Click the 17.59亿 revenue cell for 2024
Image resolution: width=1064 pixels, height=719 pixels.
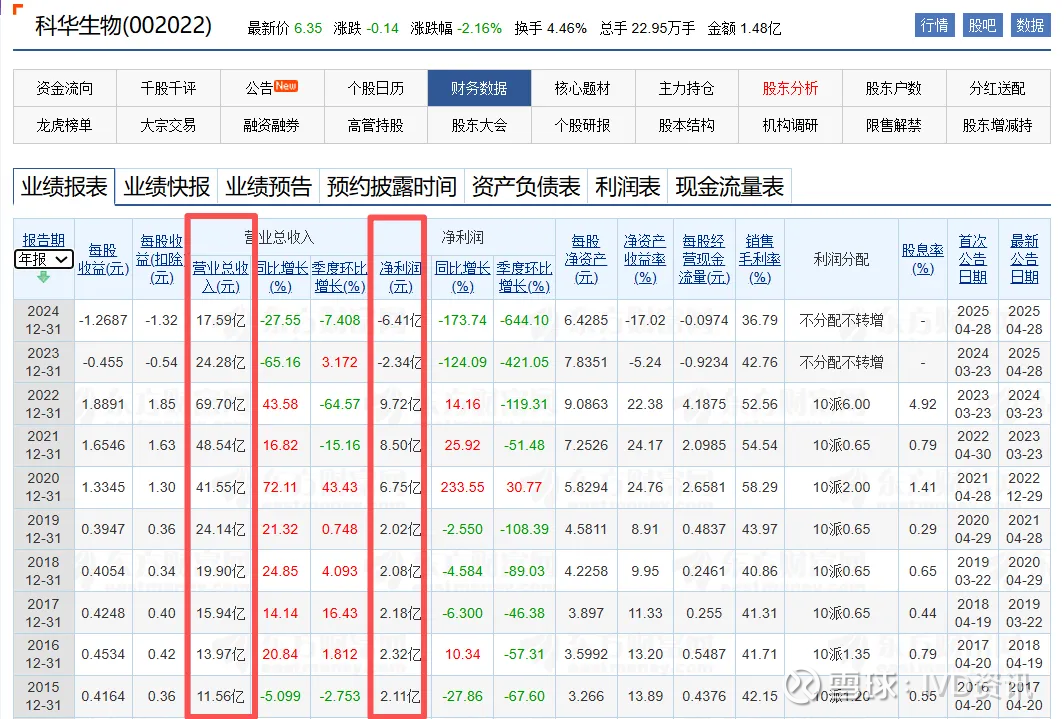(x=221, y=320)
